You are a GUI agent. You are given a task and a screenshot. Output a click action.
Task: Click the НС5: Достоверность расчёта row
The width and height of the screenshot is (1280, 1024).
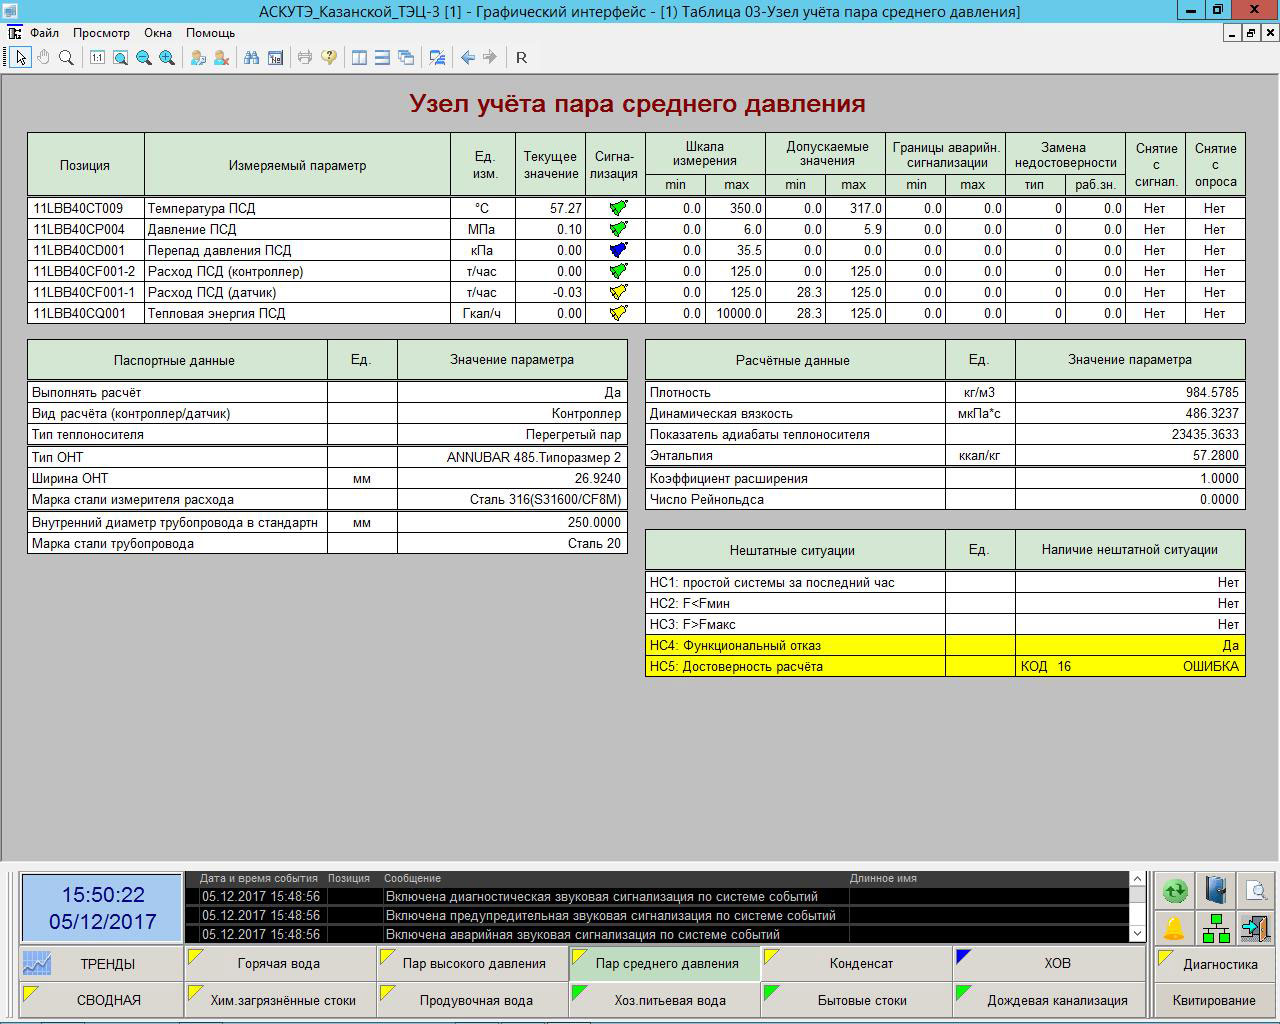[x=945, y=666]
